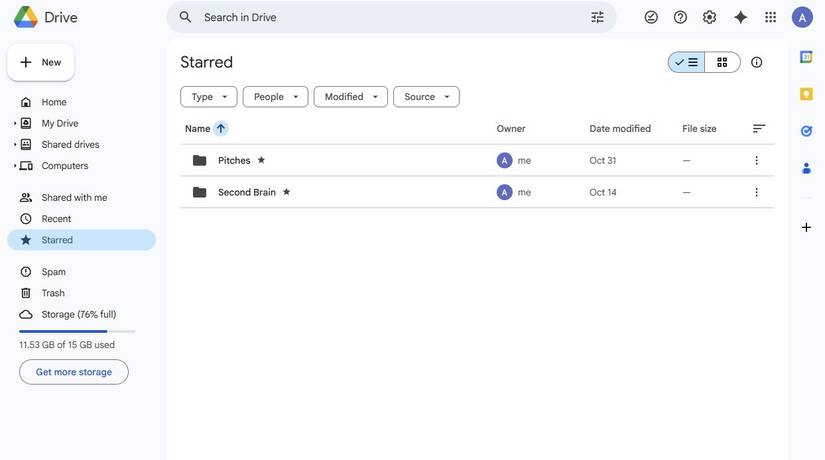
Task: Open the offline ready status icon
Action: point(651,17)
